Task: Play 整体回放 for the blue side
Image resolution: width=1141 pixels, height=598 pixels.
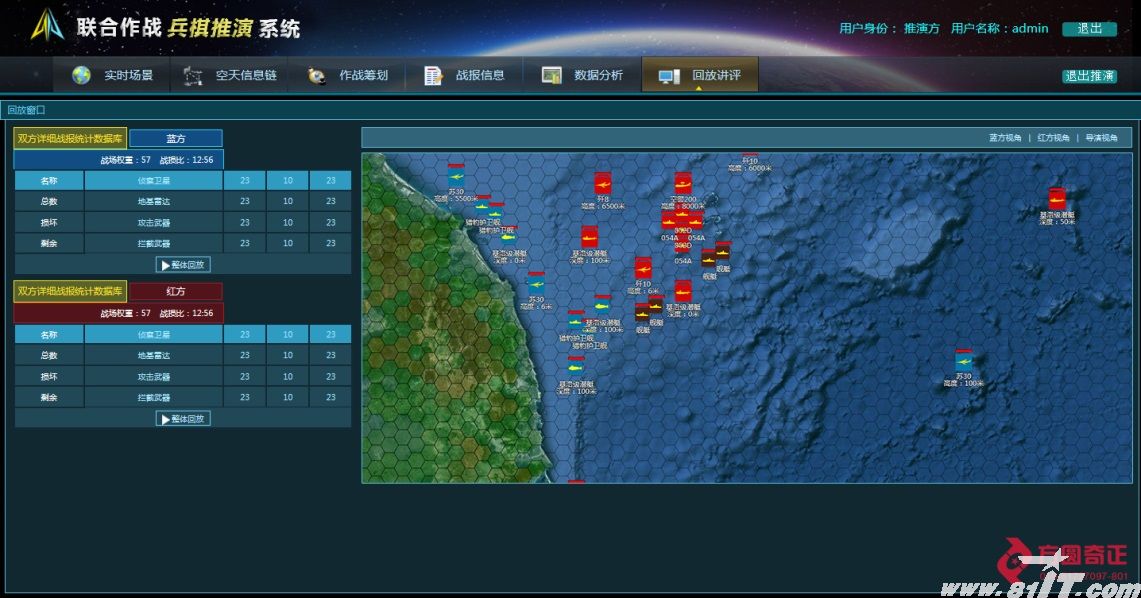Action: pyautogui.click(x=183, y=265)
